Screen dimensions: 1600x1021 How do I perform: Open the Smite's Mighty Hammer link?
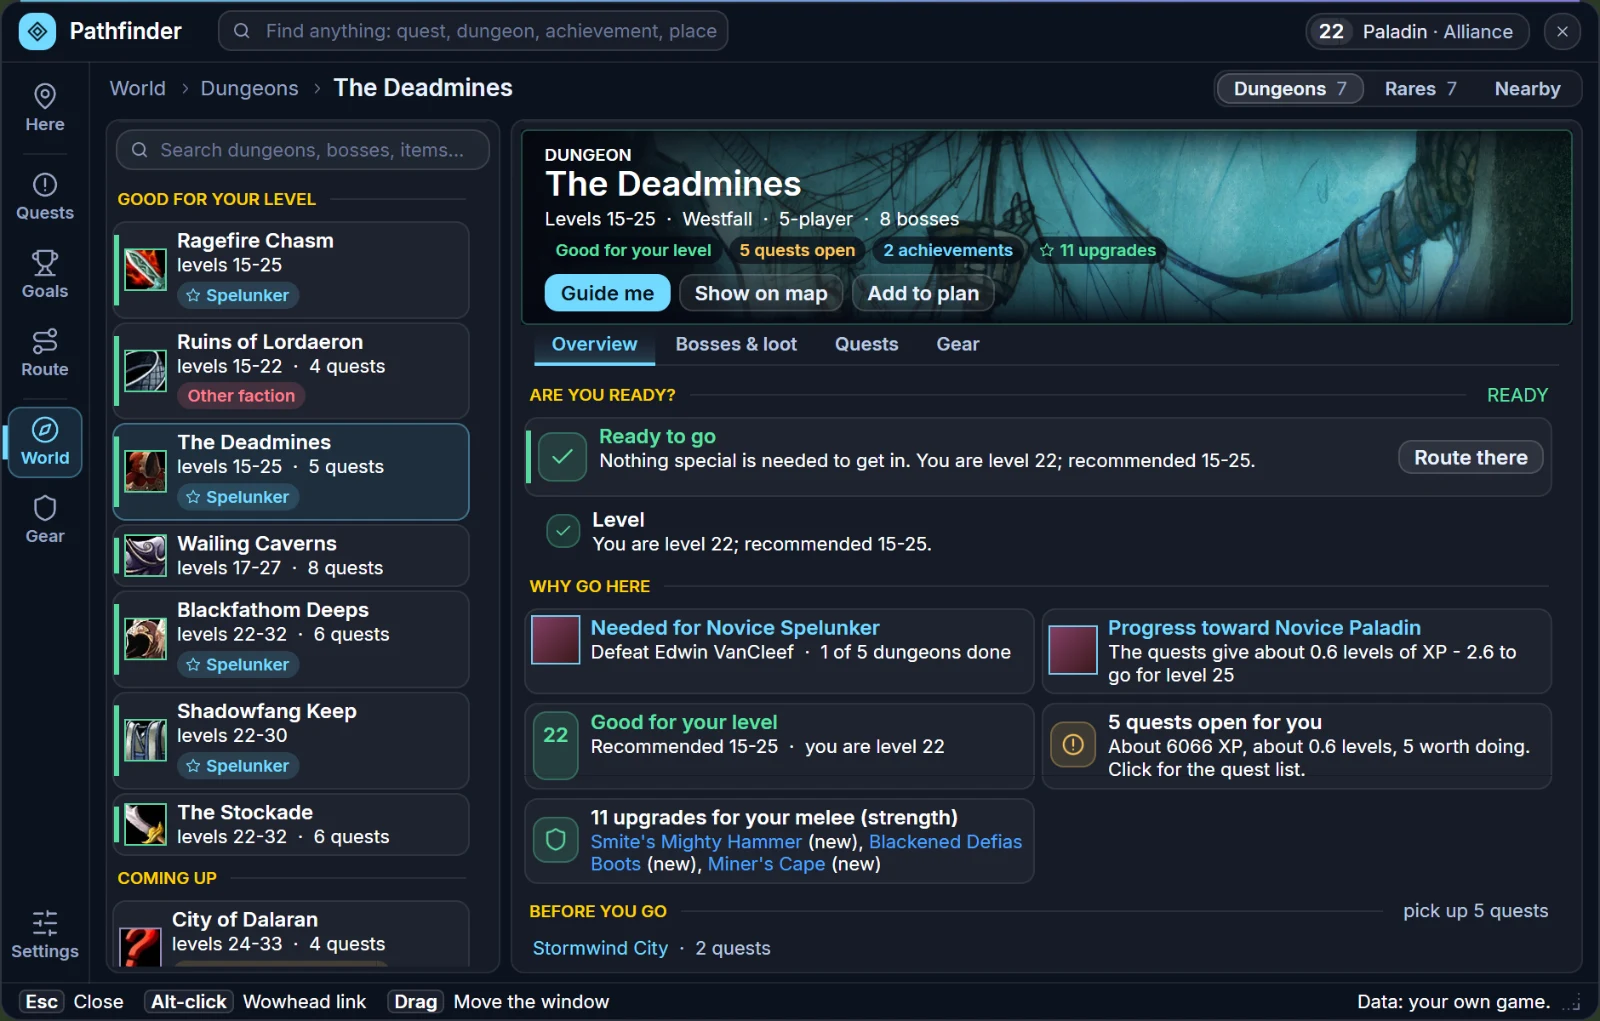pos(696,842)
